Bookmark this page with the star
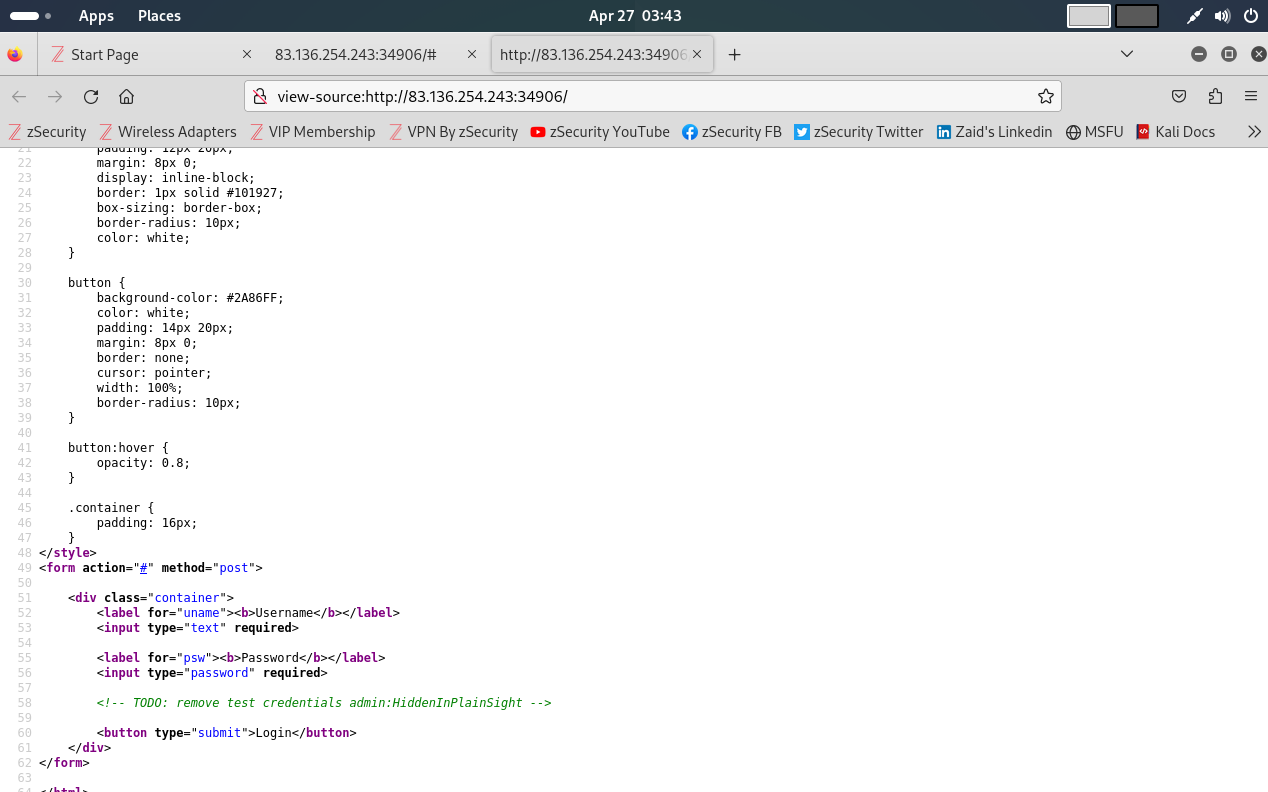 click(x=1045, y=96)
